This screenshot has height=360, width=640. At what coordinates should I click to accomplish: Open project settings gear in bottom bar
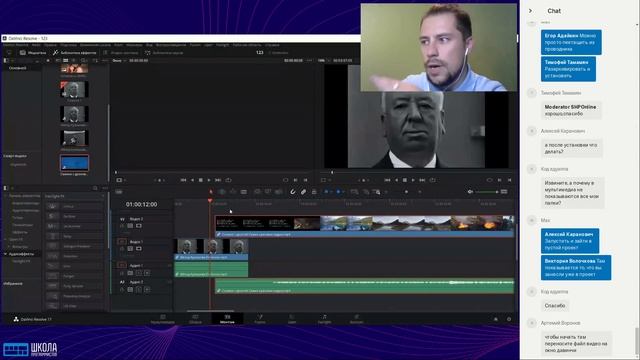pyautogui.click(x=509, y=319)
